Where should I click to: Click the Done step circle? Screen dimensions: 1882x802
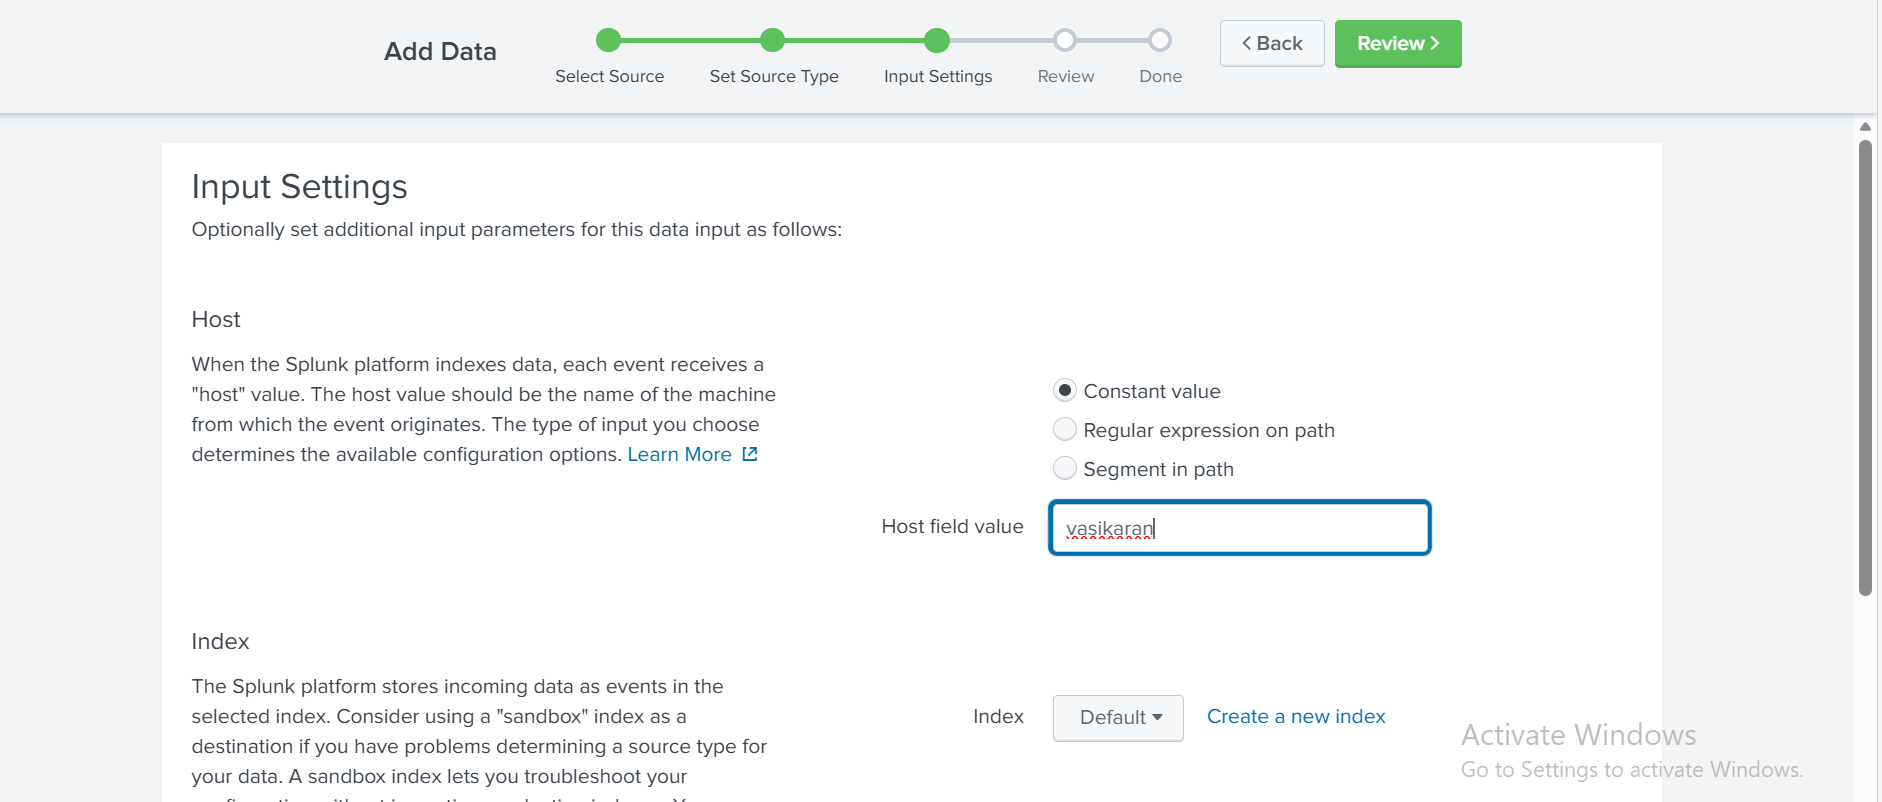[1160, 40]
